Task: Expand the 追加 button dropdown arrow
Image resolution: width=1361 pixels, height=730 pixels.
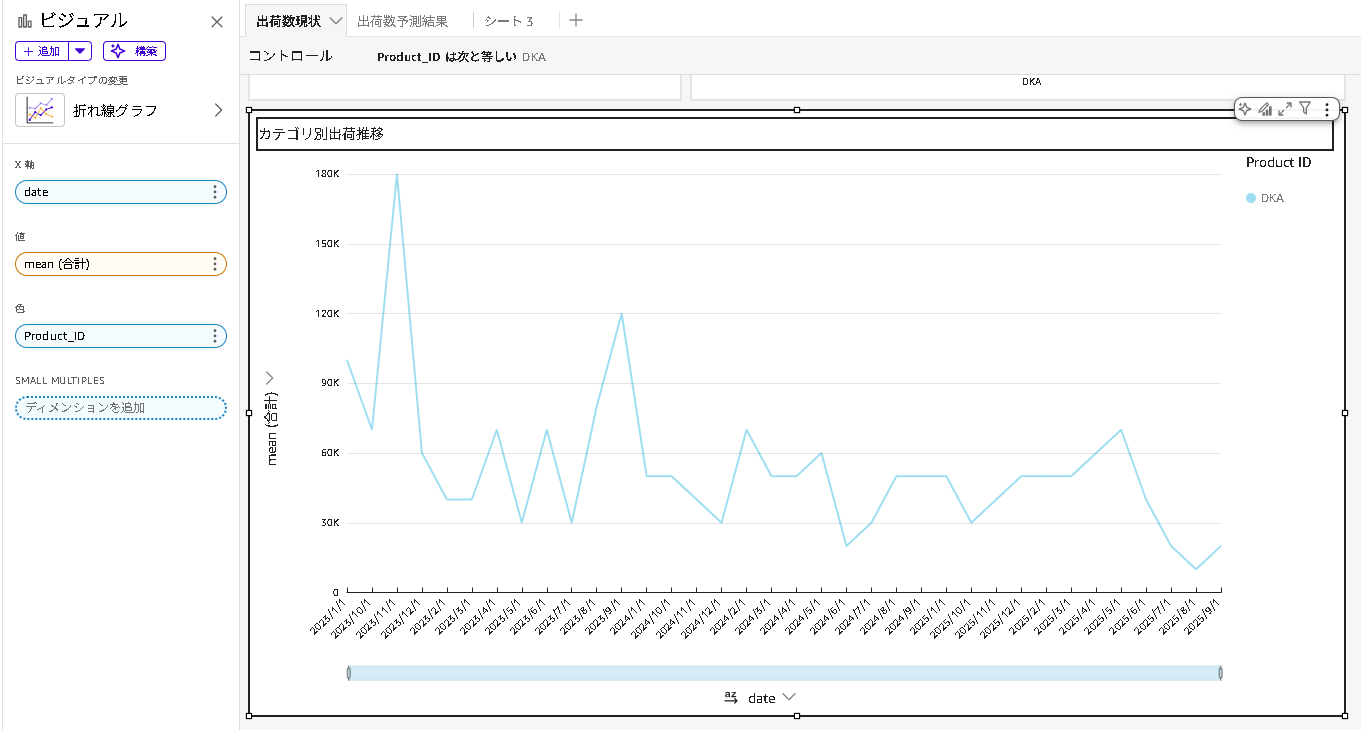Action: [81, 51]
